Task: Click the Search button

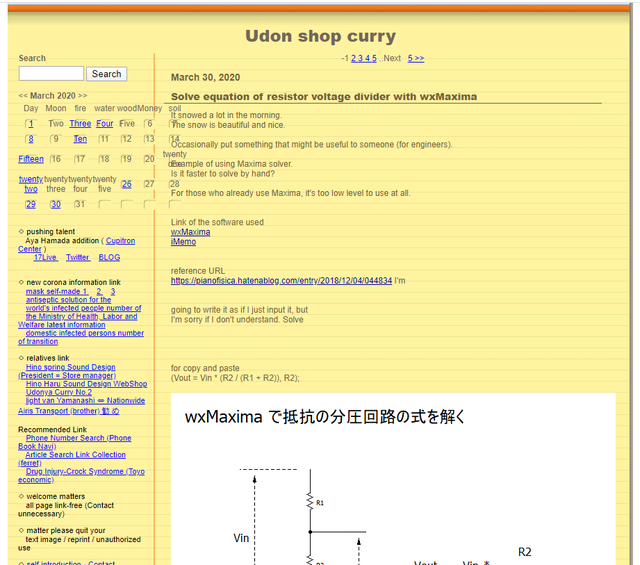Action: click(x=107, y=74)
